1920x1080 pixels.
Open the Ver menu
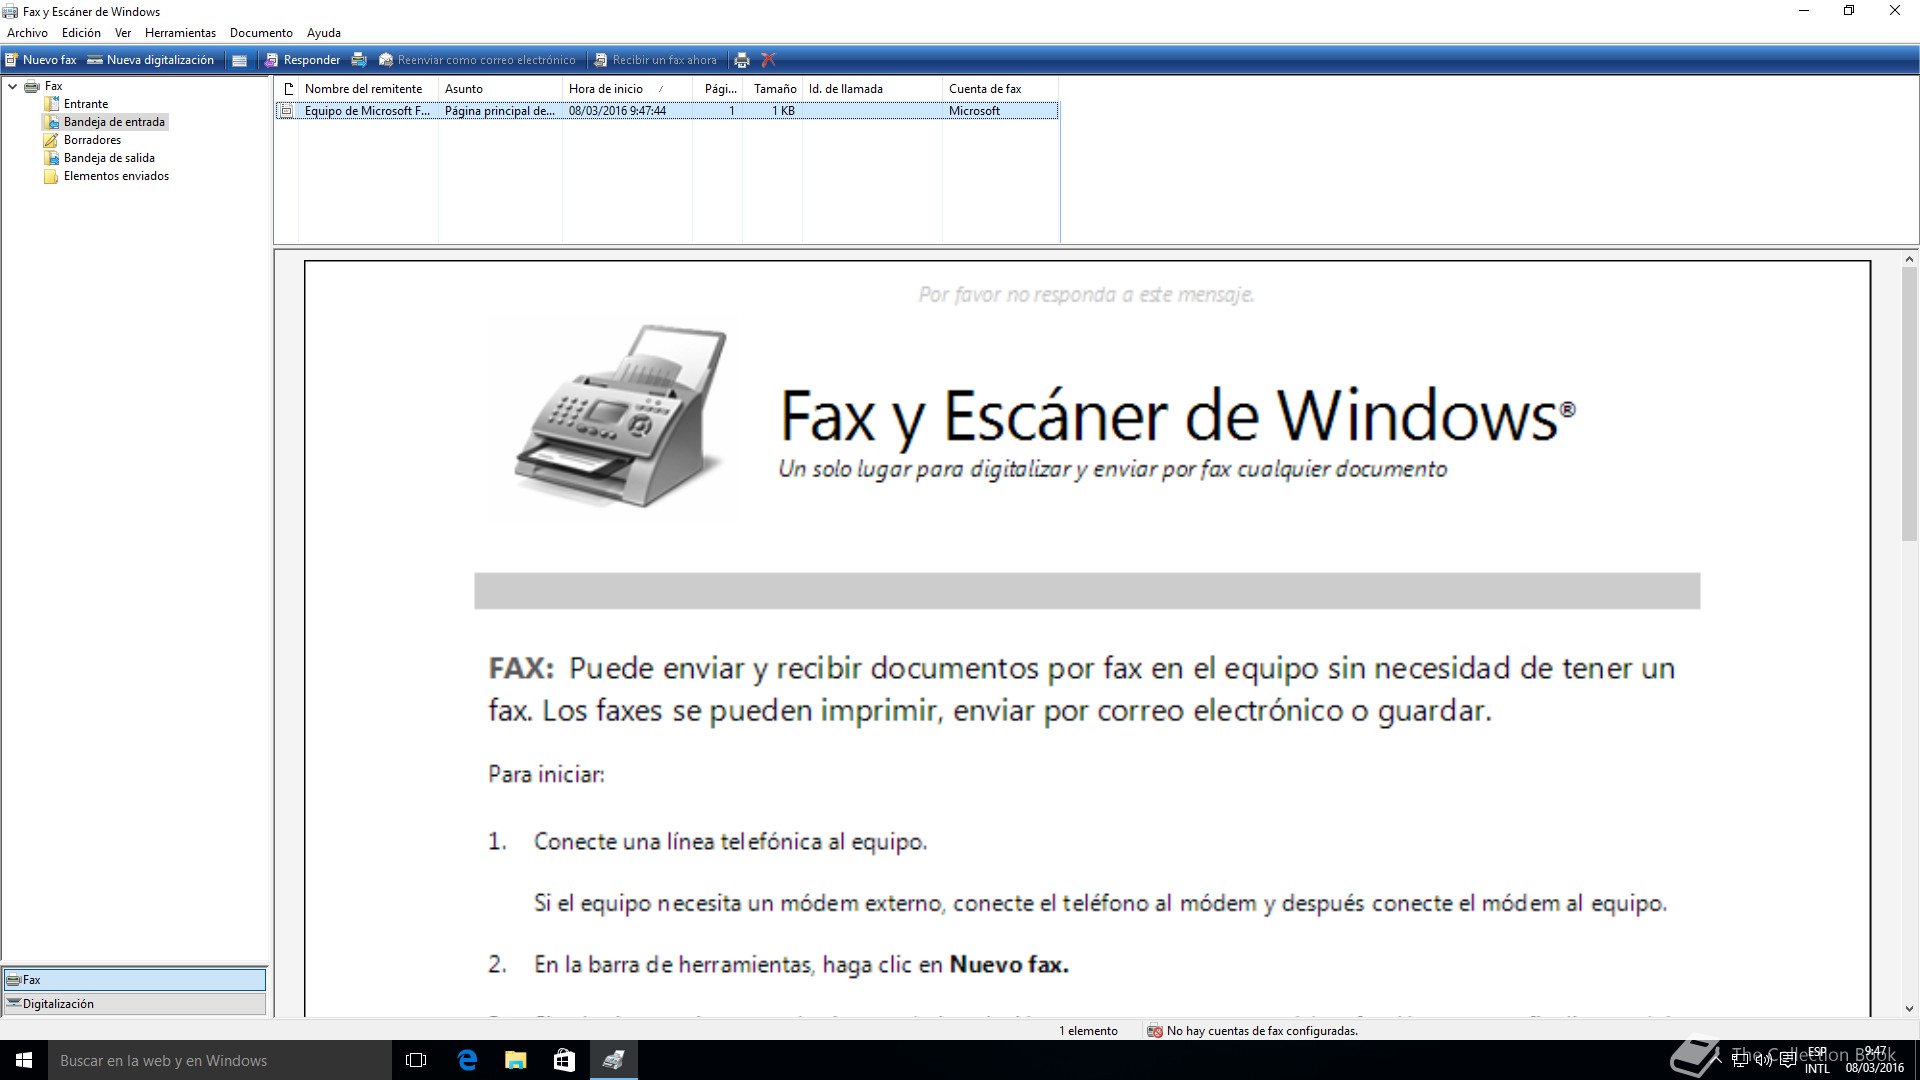tap(123, 33)
